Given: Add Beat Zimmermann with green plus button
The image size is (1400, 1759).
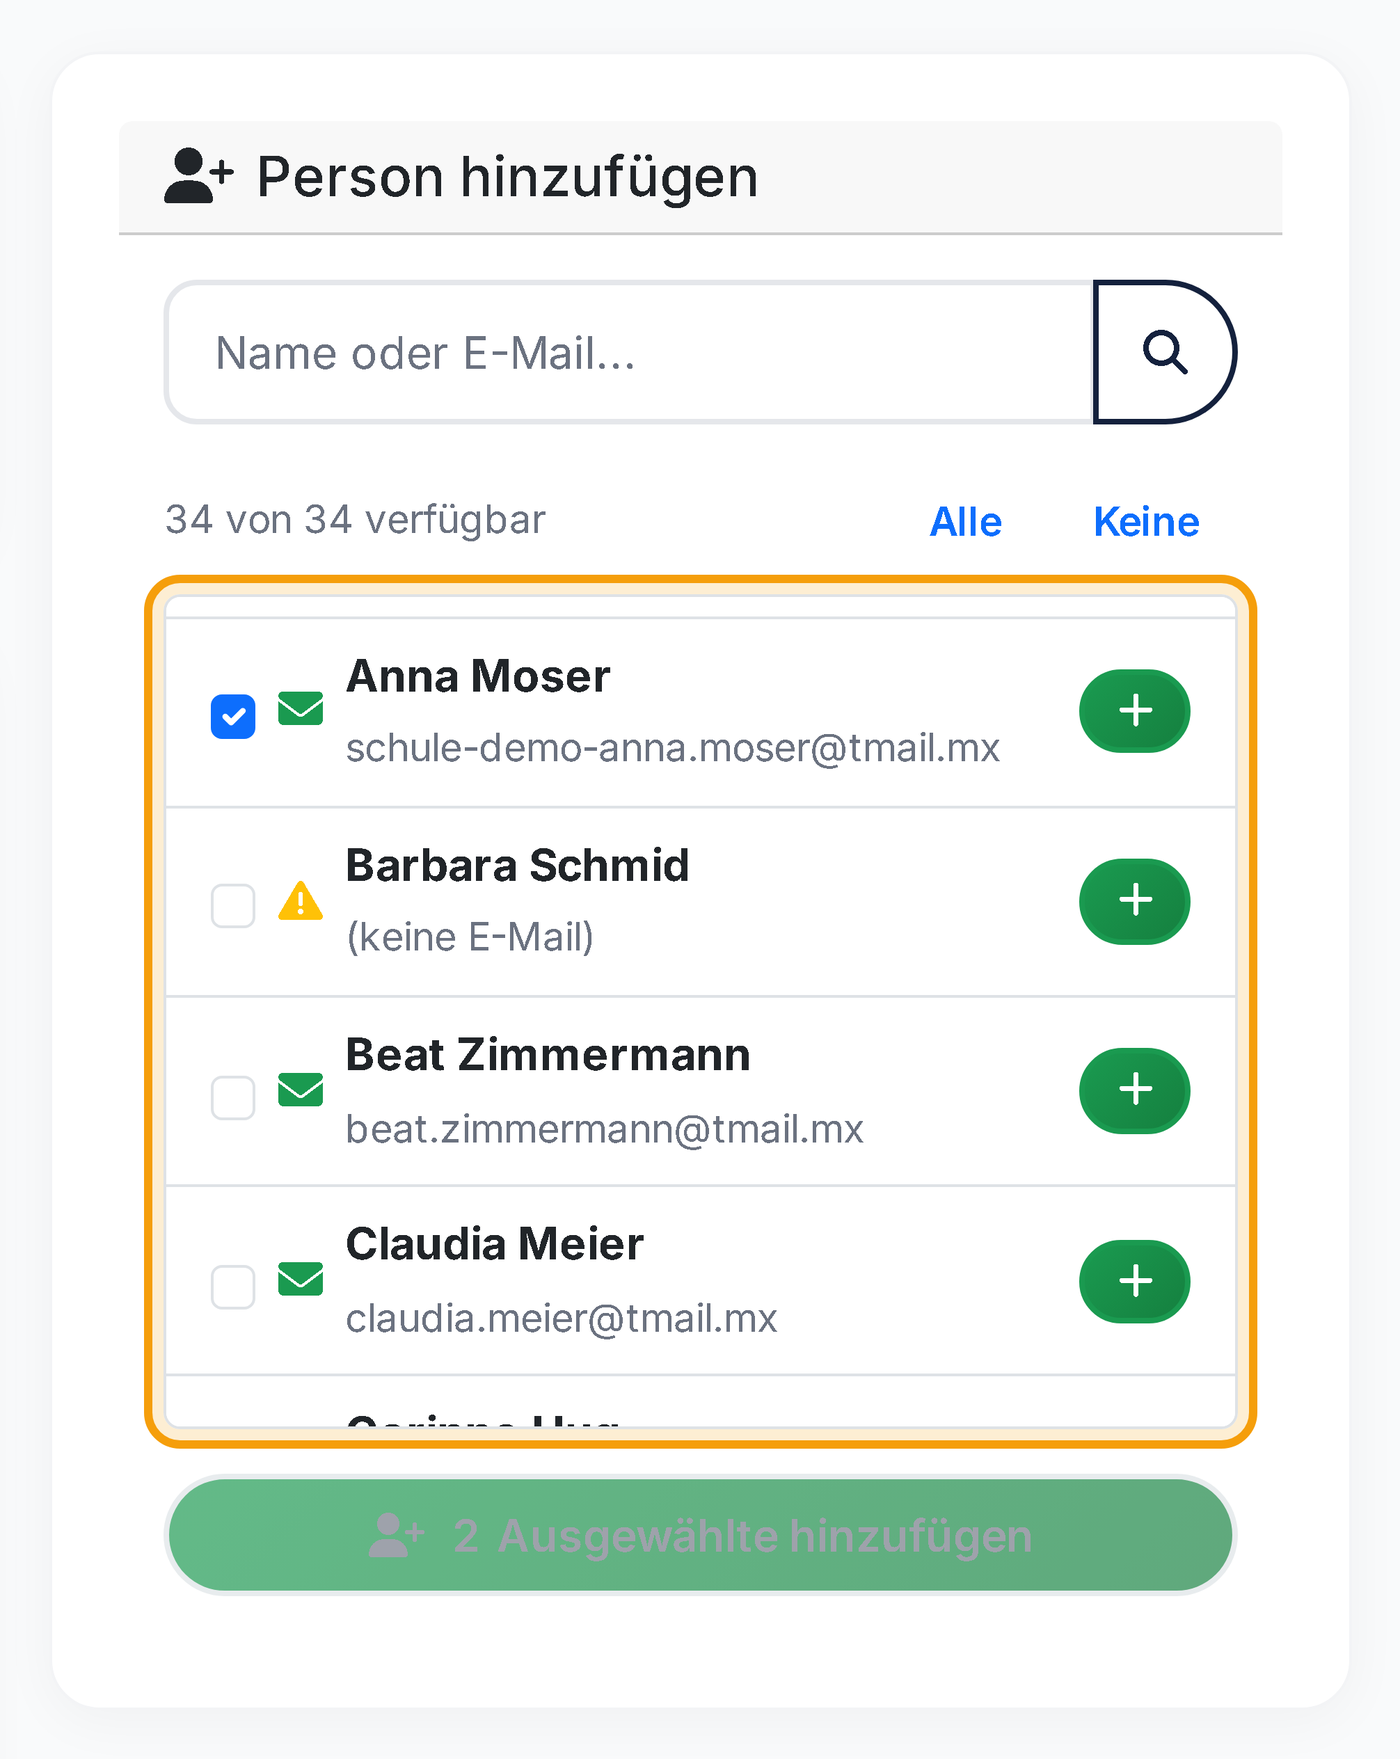Looking at the screenshot, I should [x=1134, y=1090].
